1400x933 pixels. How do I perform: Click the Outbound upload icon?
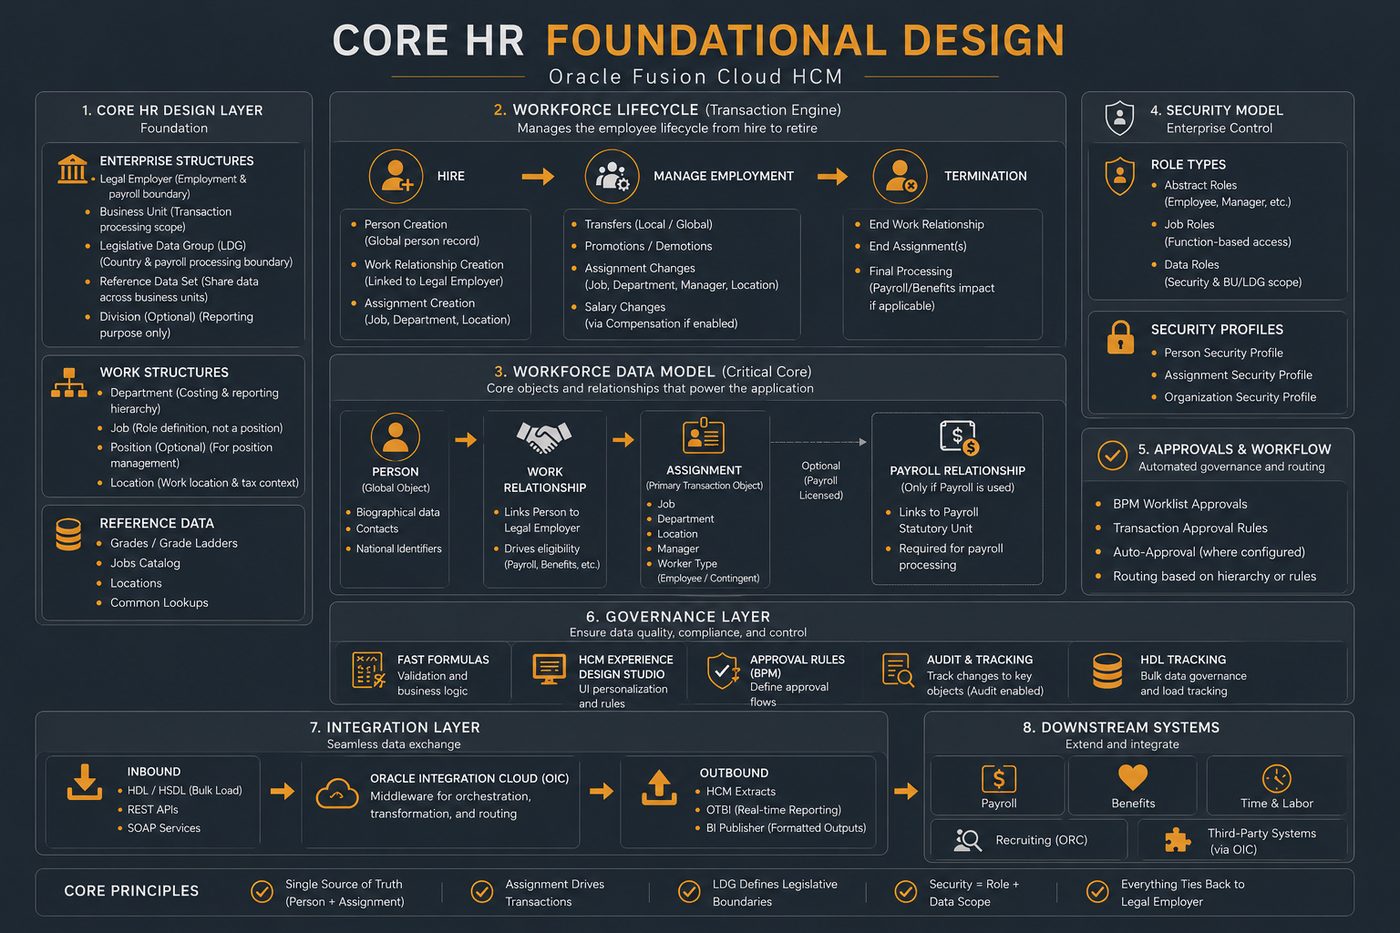pos(659,788)
